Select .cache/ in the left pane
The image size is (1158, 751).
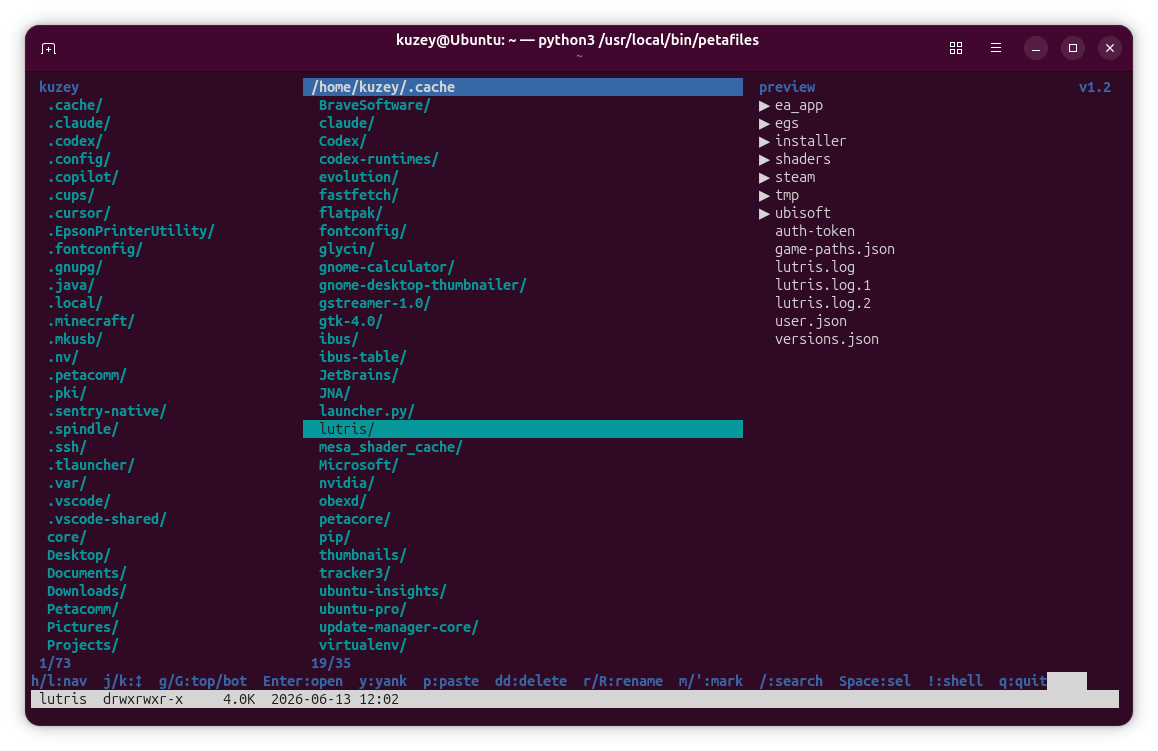75,105
